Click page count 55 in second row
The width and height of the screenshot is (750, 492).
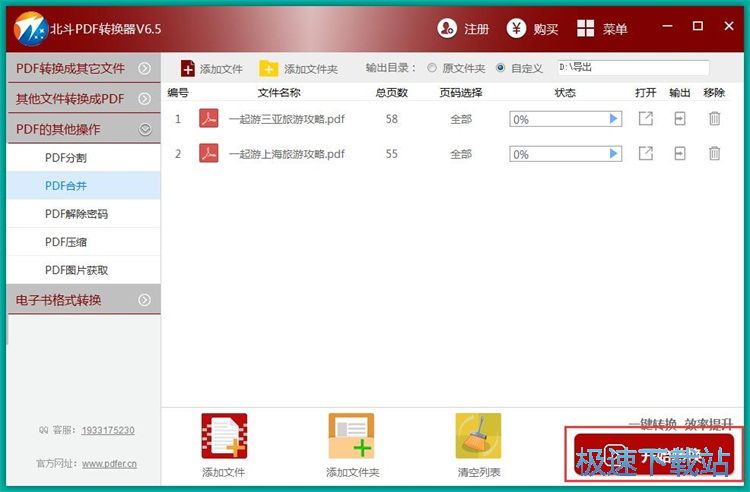pyautogui.click(x=392, y=153)
